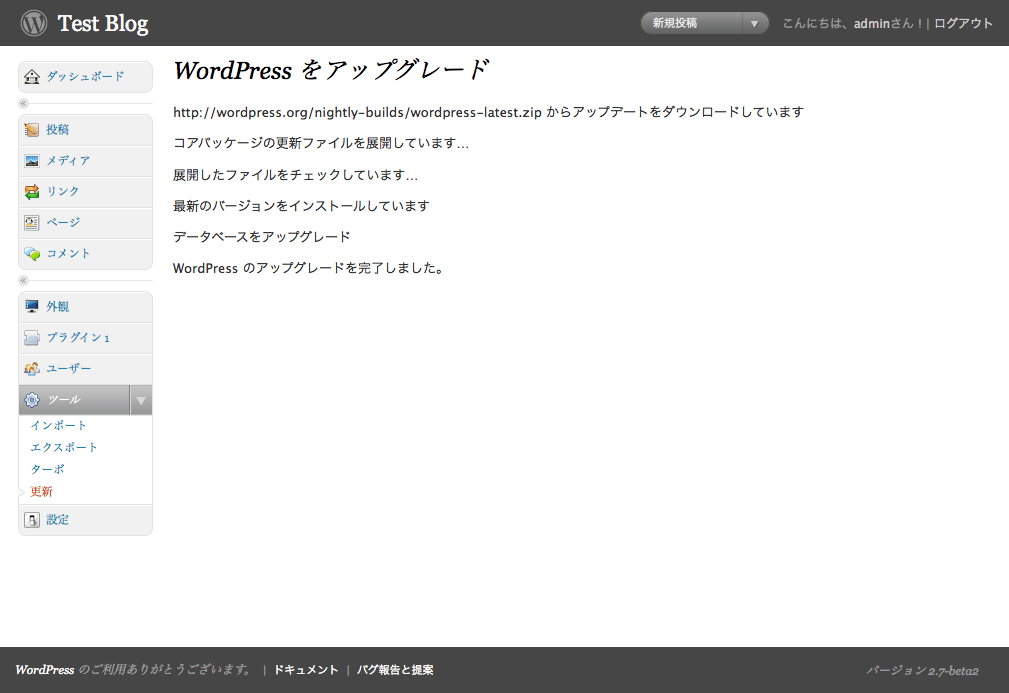
Task: Click the admin profile link
Action: (x=871, y=24)
